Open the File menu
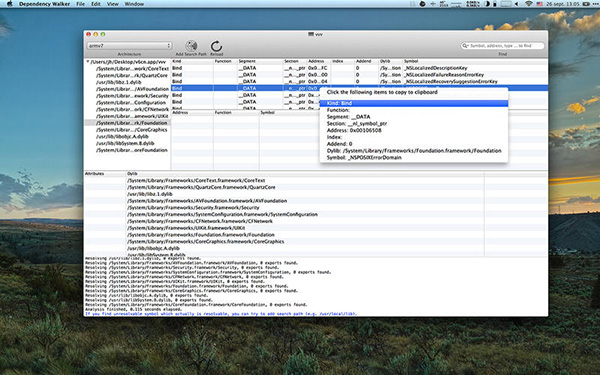 [80, 4]
